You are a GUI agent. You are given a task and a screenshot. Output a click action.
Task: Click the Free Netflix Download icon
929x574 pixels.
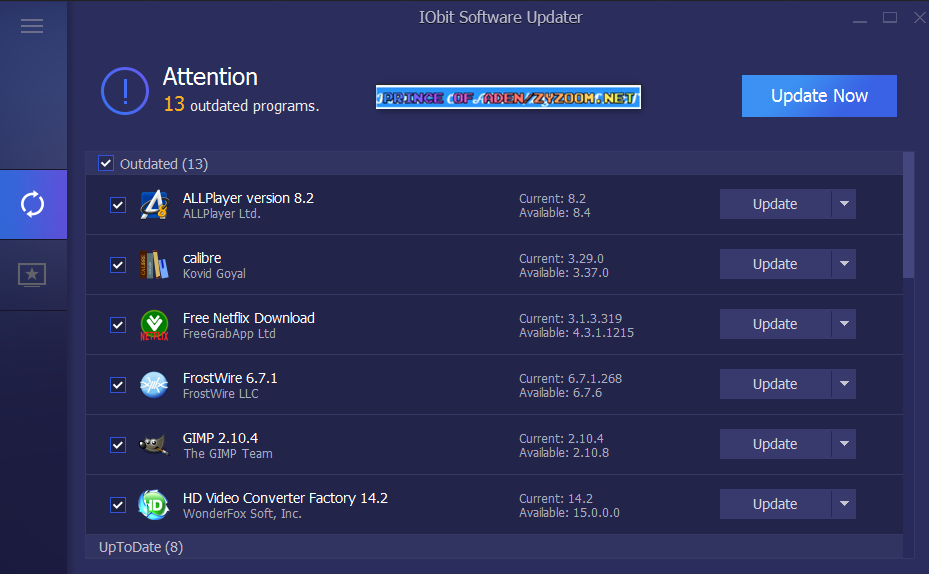coord(154,325)
